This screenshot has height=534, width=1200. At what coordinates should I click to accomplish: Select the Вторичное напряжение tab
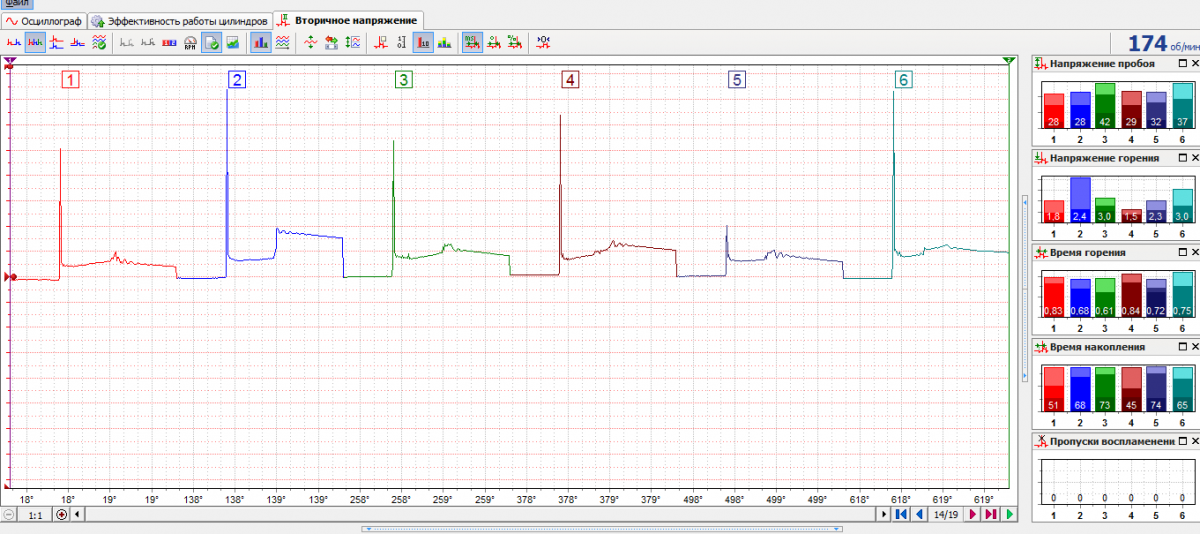pyautogui.click(x=348, y=20)
